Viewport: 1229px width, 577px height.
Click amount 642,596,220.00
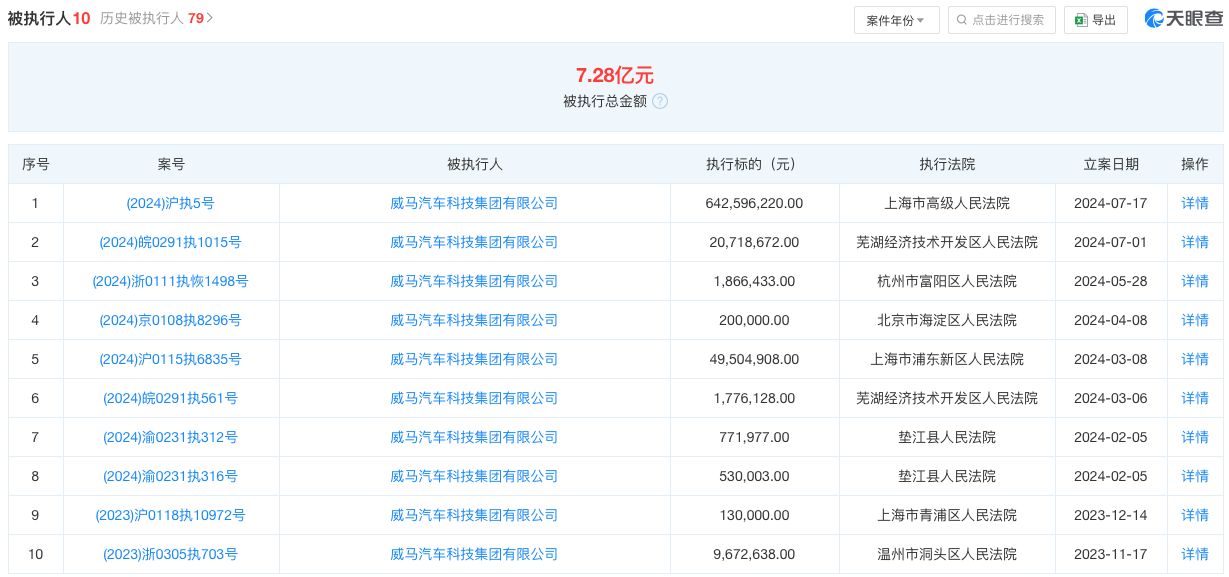coord(754,203)
